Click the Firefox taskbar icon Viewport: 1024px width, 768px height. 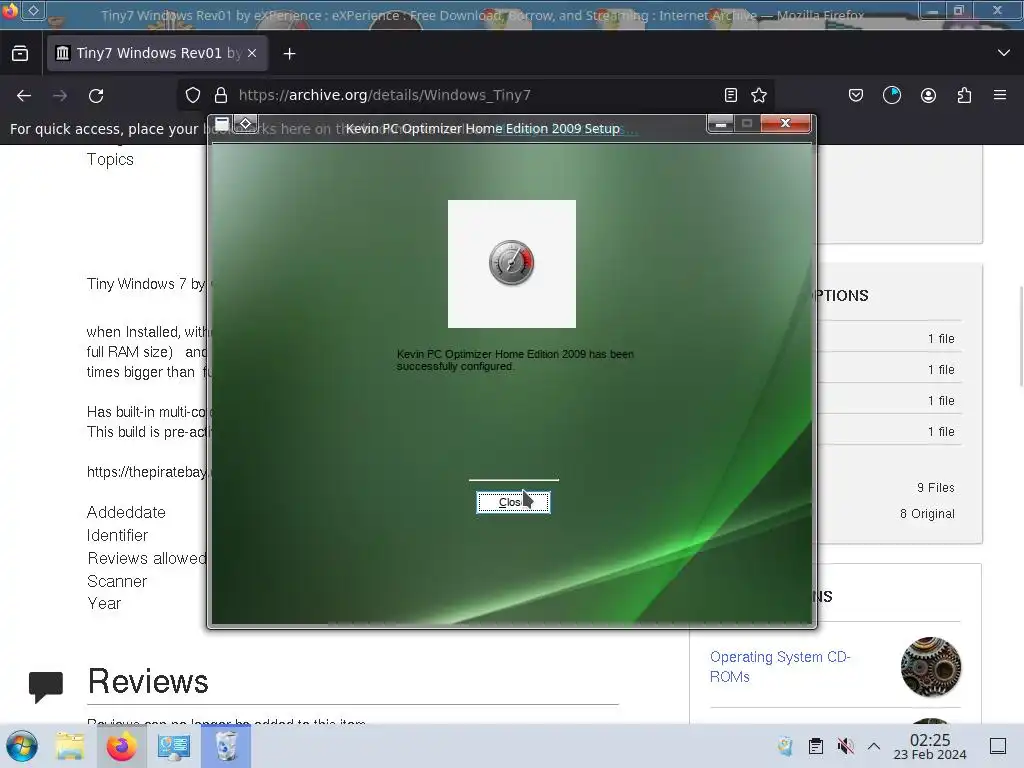121,746
